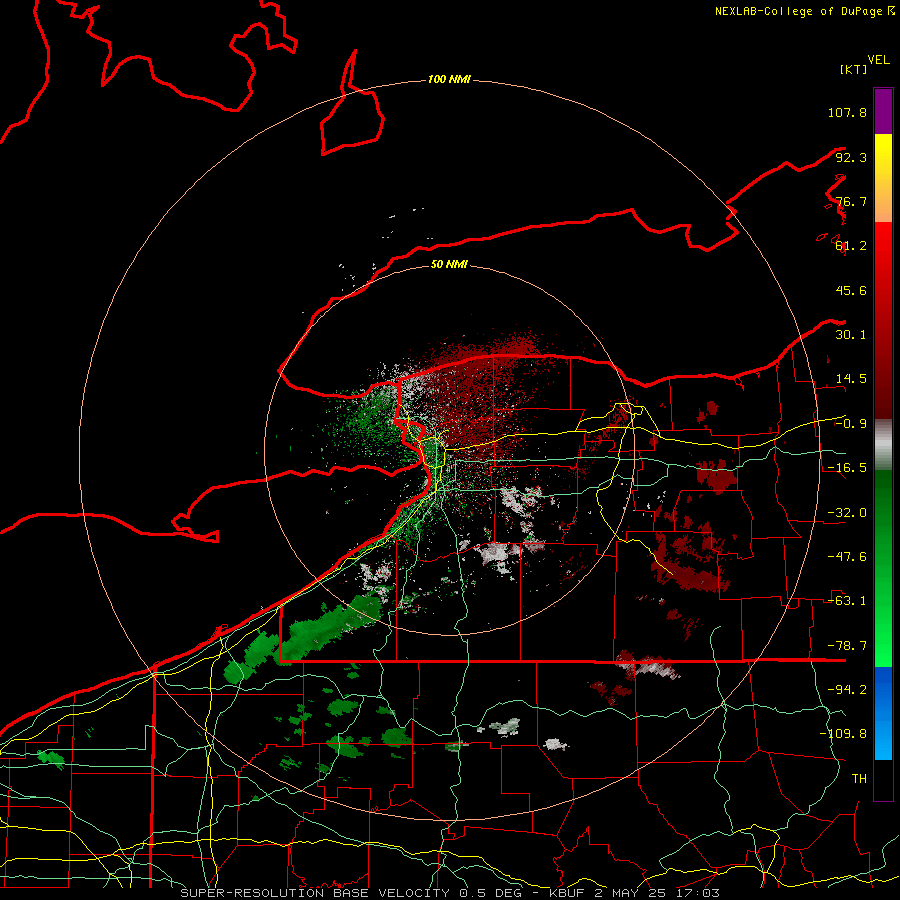Click the -109.8 legend value
The width and height of the screenshot is (900, 900).
tap(843, 734)
